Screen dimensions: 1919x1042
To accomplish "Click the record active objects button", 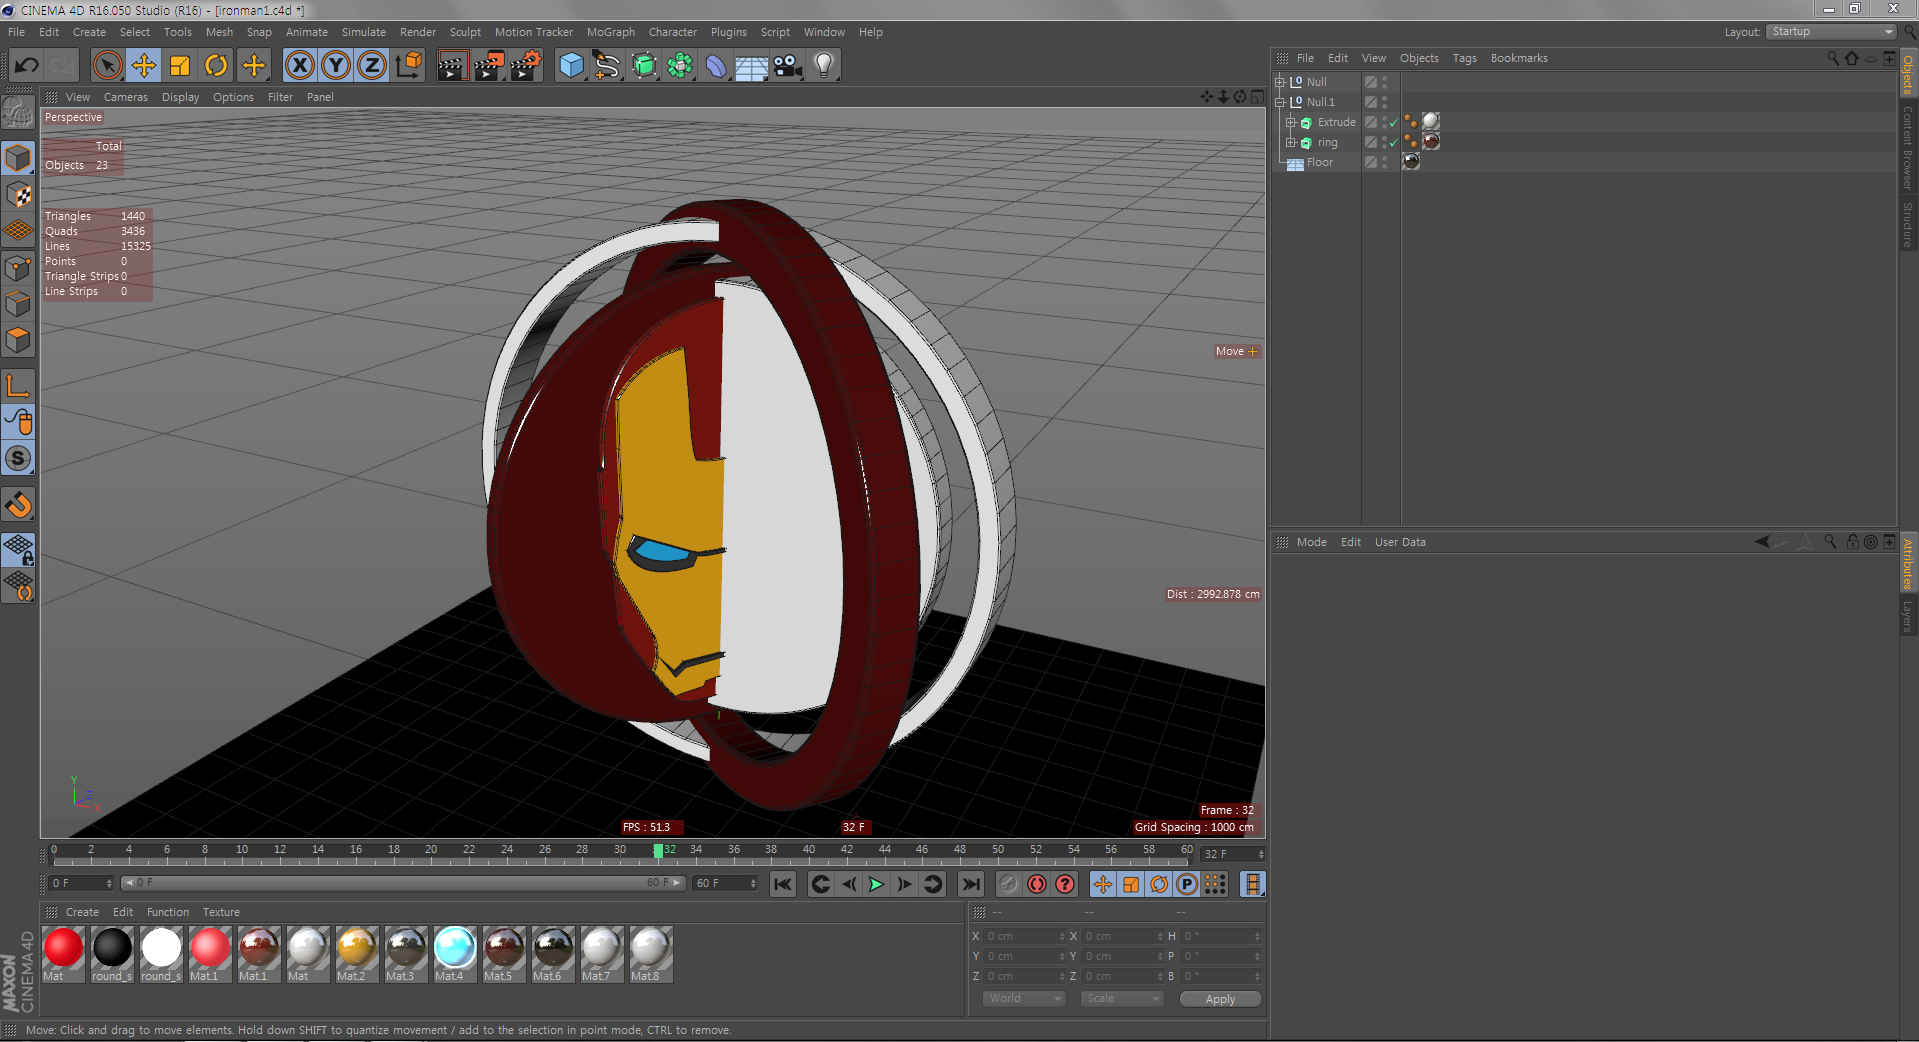I will (x=1009, y=884).
